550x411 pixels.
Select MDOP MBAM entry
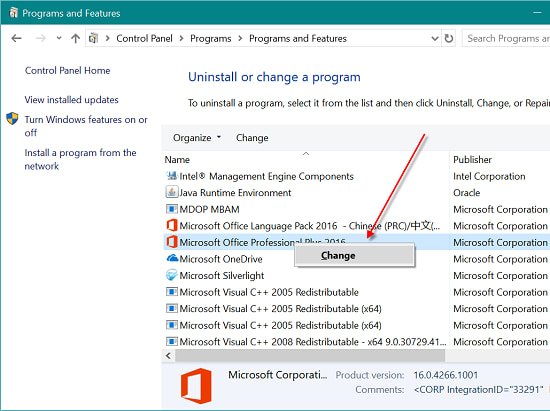pyautogui.click(x=209, y=209)
